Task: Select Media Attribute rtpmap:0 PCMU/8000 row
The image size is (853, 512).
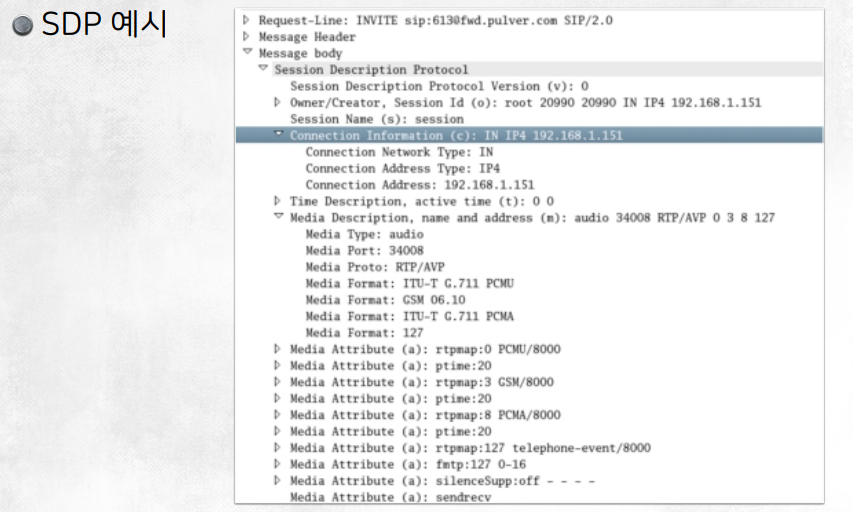Action: pyautogui.click(x=425, y=349)
